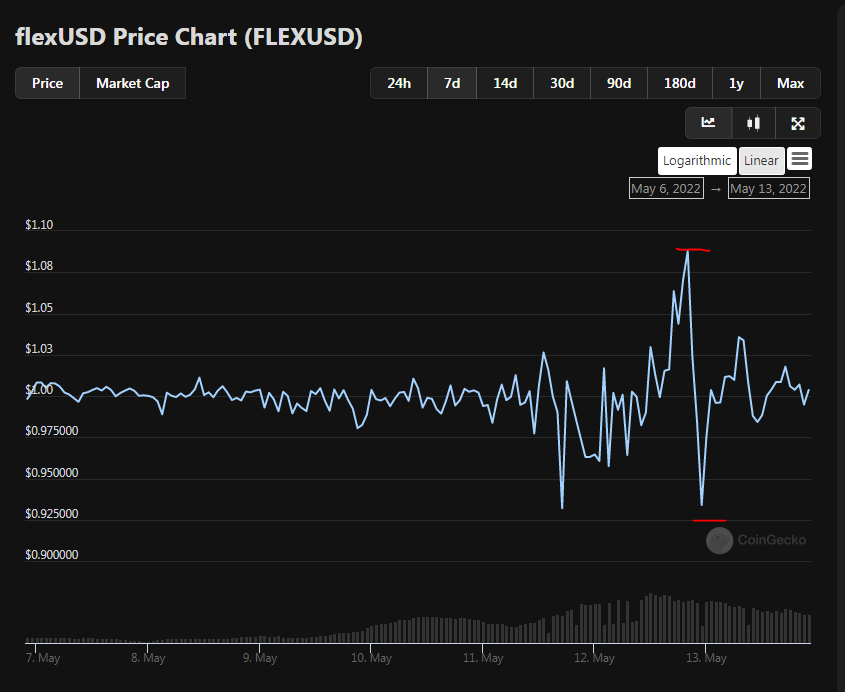Click the 11. May date label
845x692 pixels.
coord(483,658)
